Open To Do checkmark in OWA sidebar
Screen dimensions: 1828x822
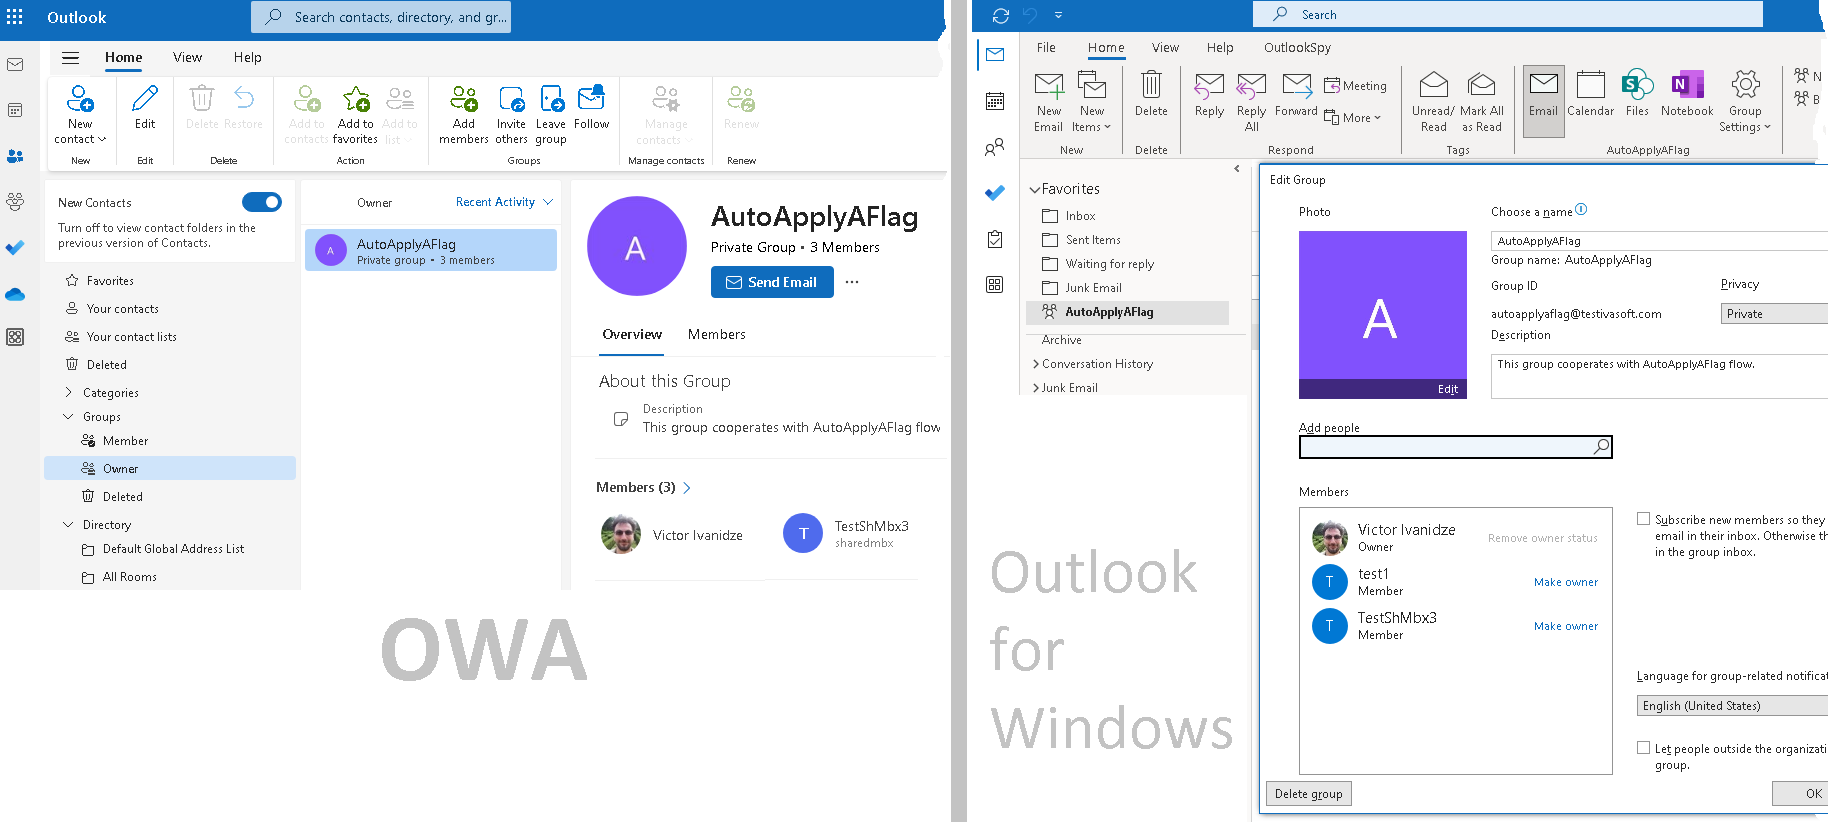point(15,247)
